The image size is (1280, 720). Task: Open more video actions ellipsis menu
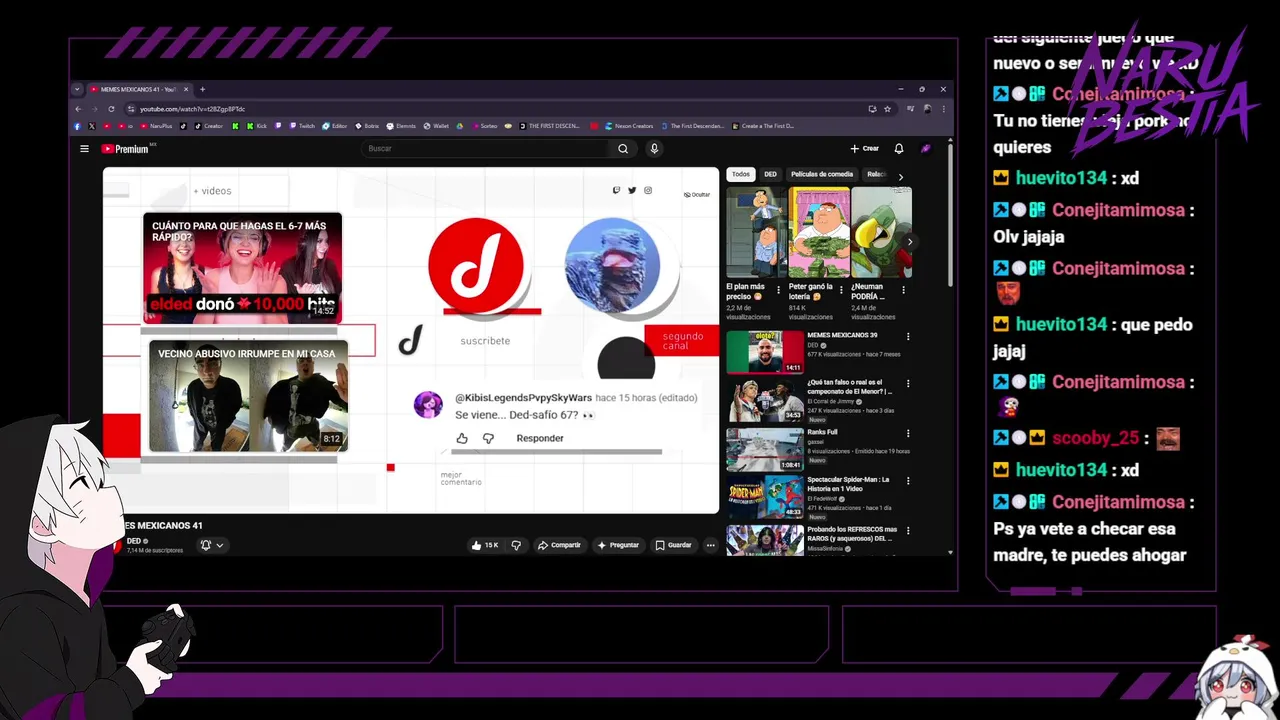click(711, 545)
